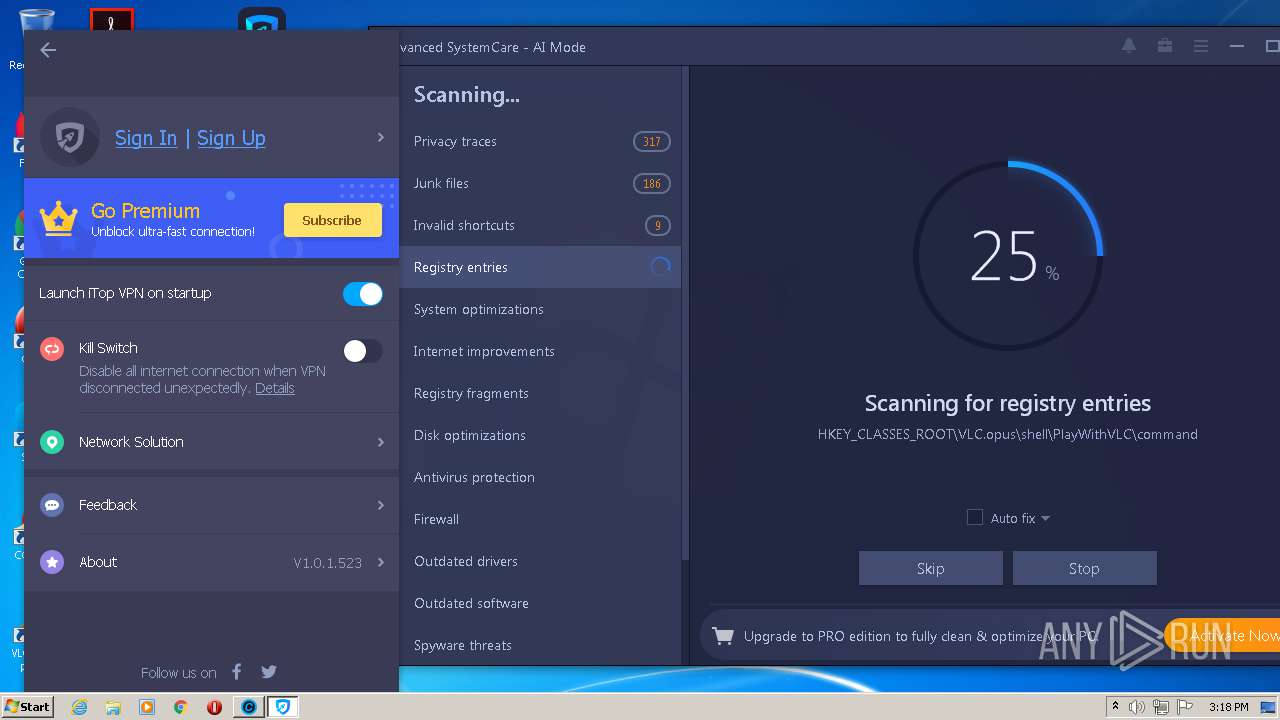The image size is (1280, 720).
Task: Click the scan list vertical scrollbar
Action: coord(685,312)
